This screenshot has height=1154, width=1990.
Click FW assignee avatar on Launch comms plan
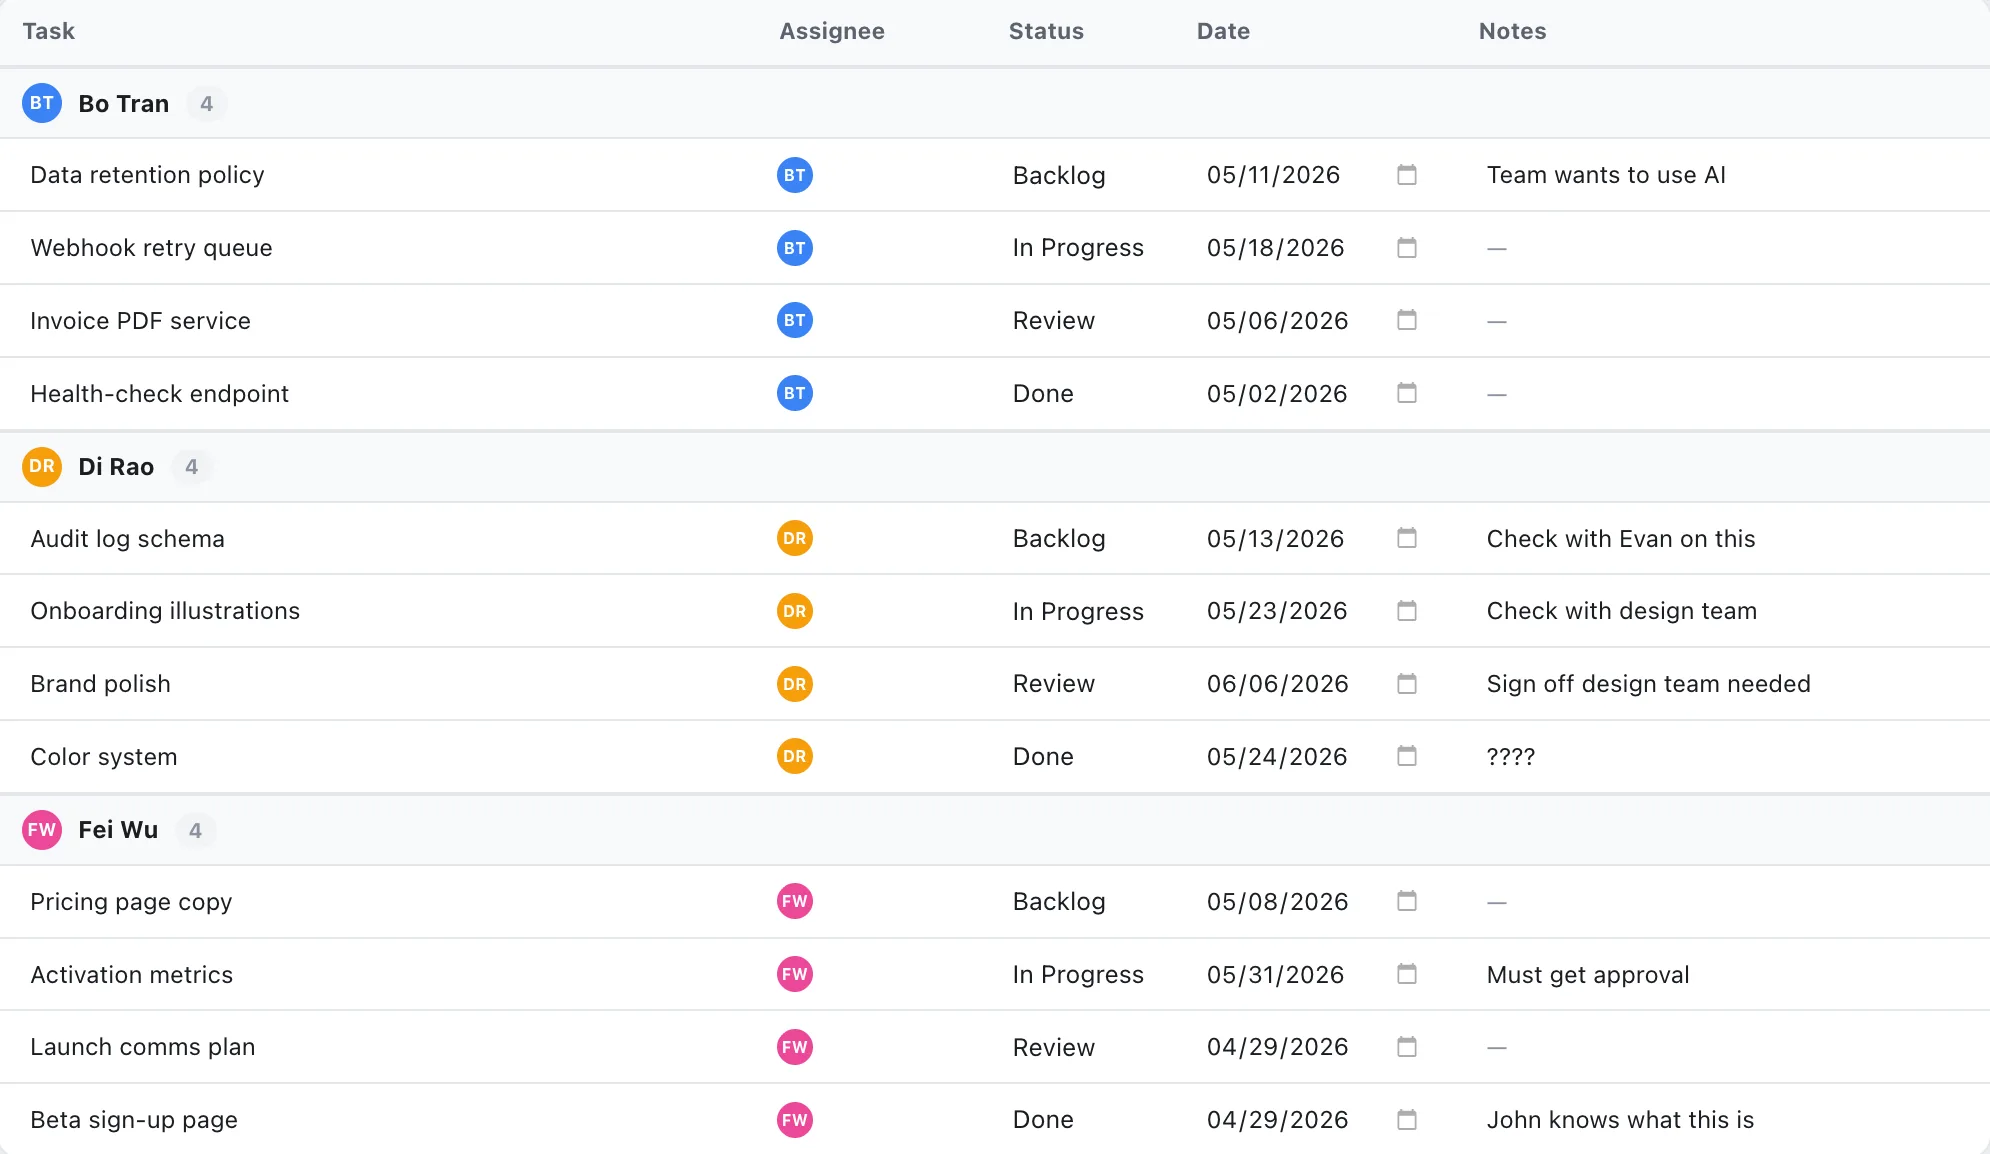point(795,1047)
